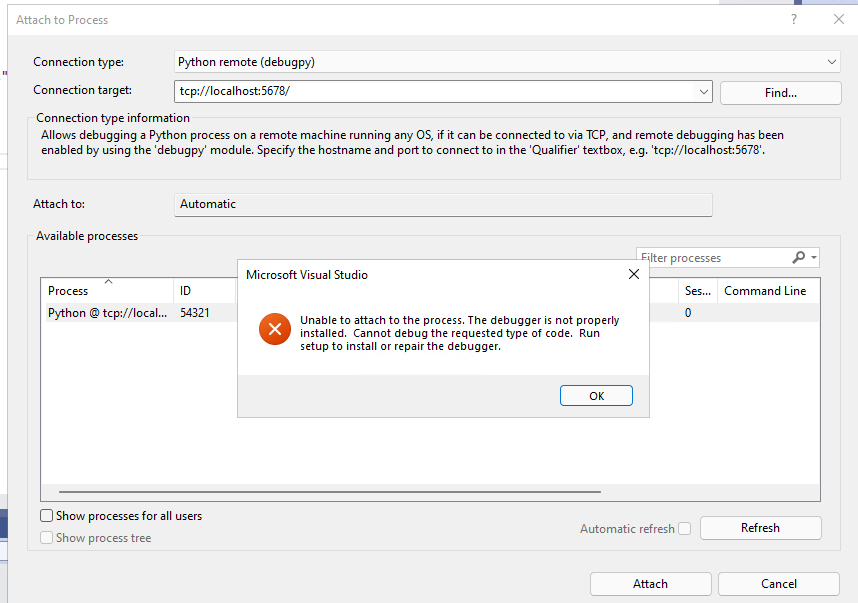Image resolution: width=858 pixels, height=603 pixels.
Task: Check the Show process tree option
Action: (x=46, y=537)
